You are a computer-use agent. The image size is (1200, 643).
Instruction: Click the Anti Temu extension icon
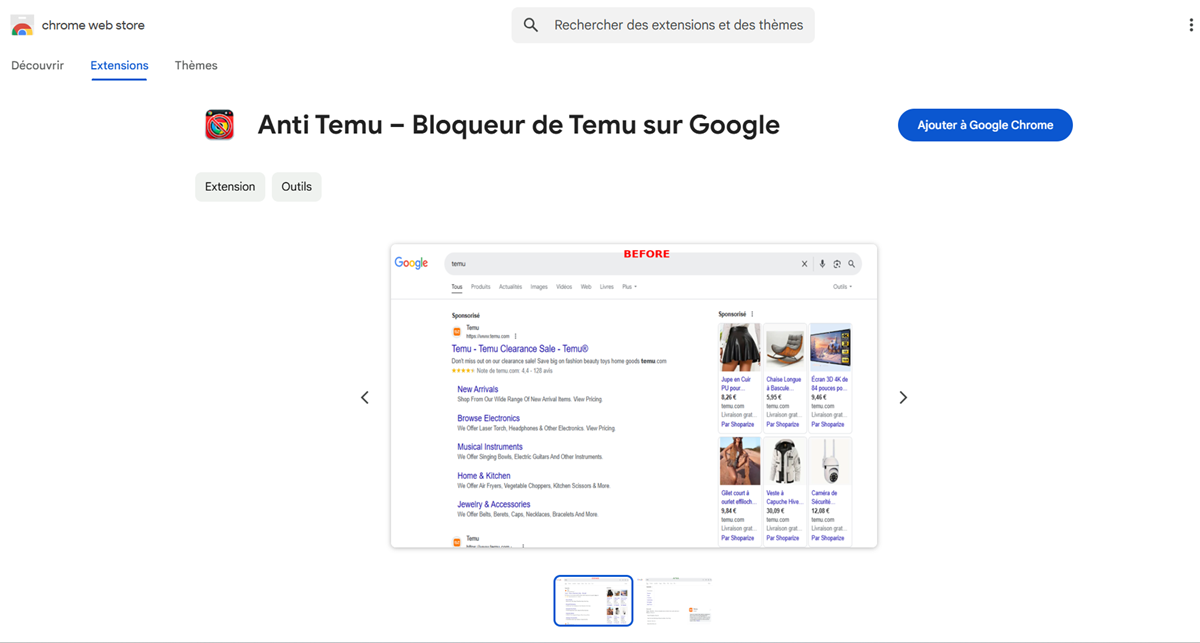220,125
